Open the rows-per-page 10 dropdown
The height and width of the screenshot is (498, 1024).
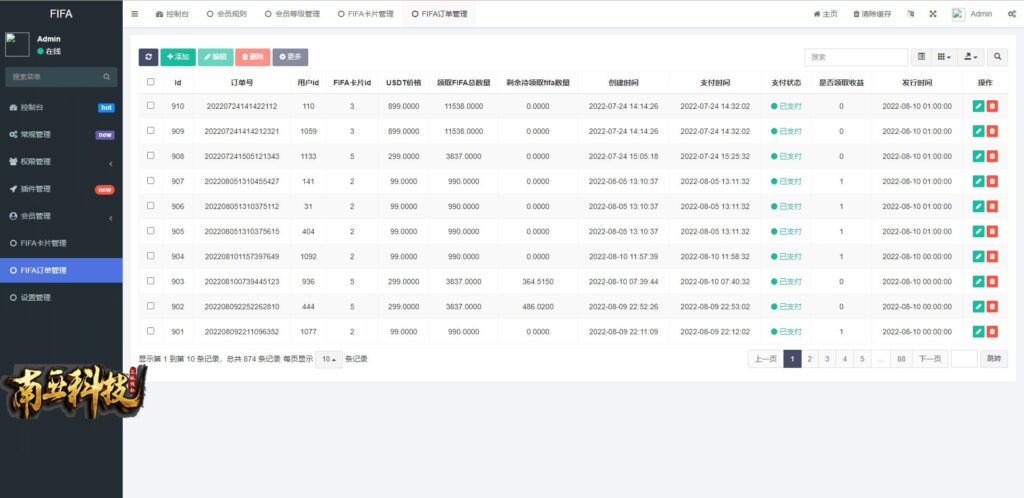point(328,359)
